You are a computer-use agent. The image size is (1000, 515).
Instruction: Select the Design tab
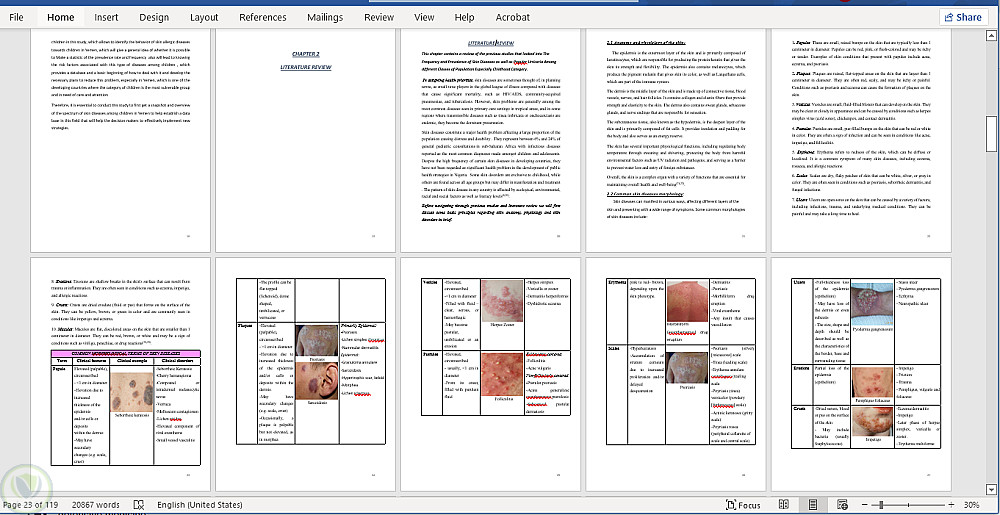pos(154,17)
